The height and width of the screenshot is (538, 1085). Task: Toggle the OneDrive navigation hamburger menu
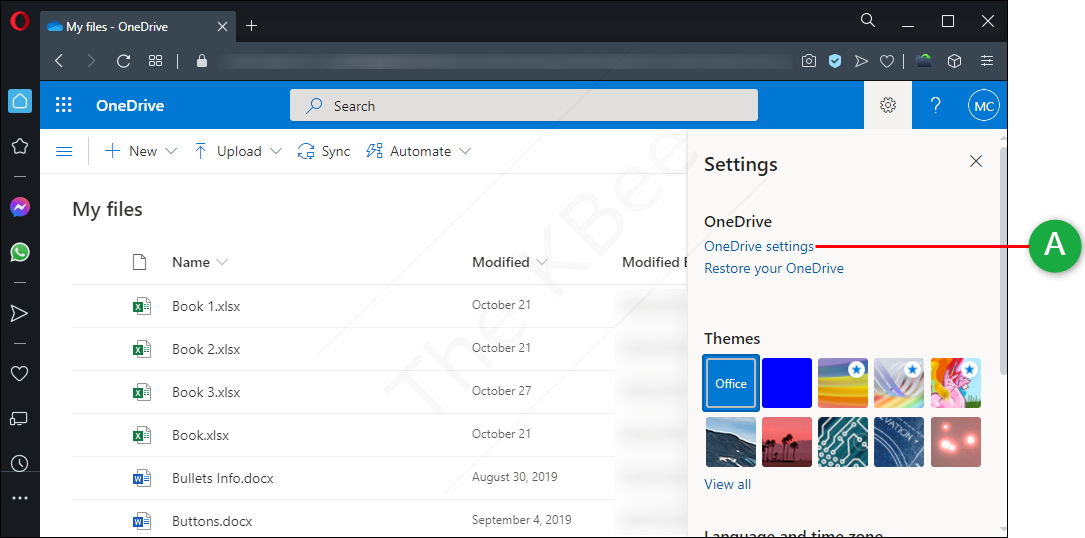pos(64,151)
